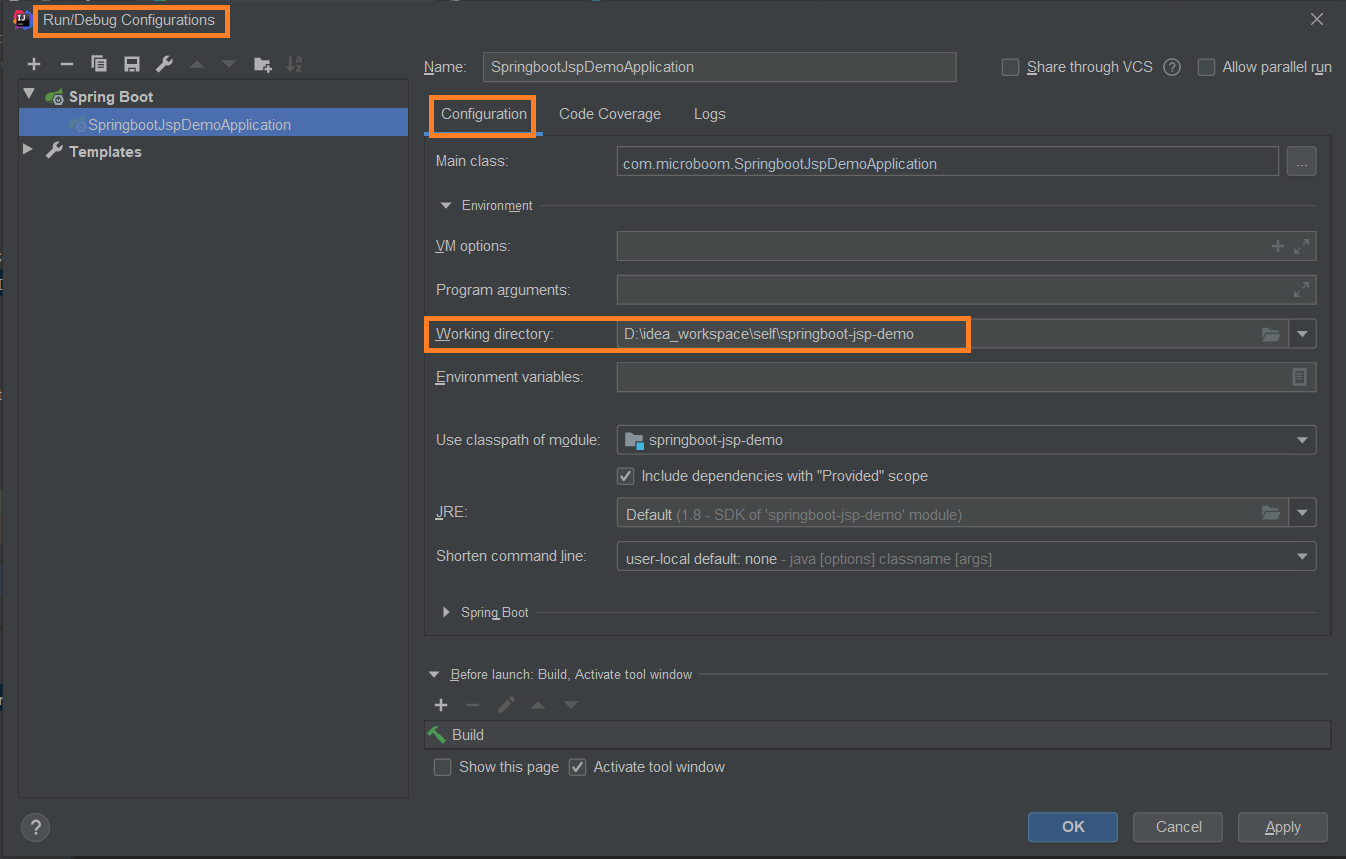1346x859 pixels.
Task: Sort configurations alphabetically icon
Action: tap(294, 64)
